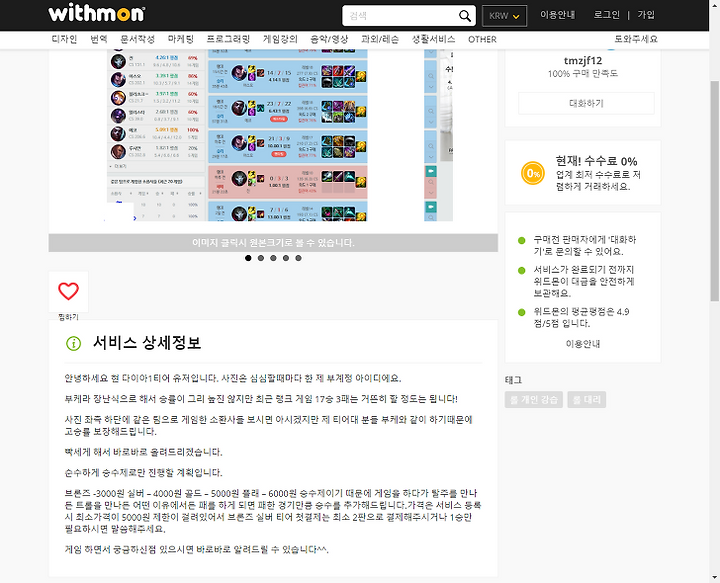Select the fourth carousel dot
The height and width of the screenshot is (583, 720).
[x=286, y=258]
